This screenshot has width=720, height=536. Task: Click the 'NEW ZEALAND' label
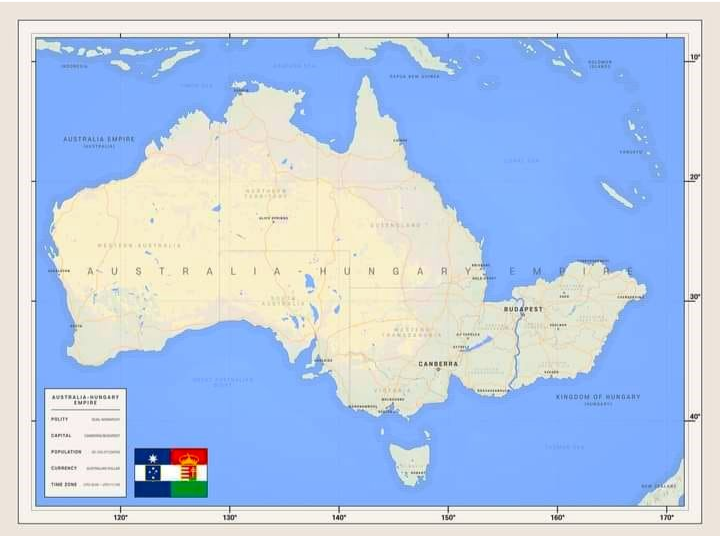click(x=659, y=486)
